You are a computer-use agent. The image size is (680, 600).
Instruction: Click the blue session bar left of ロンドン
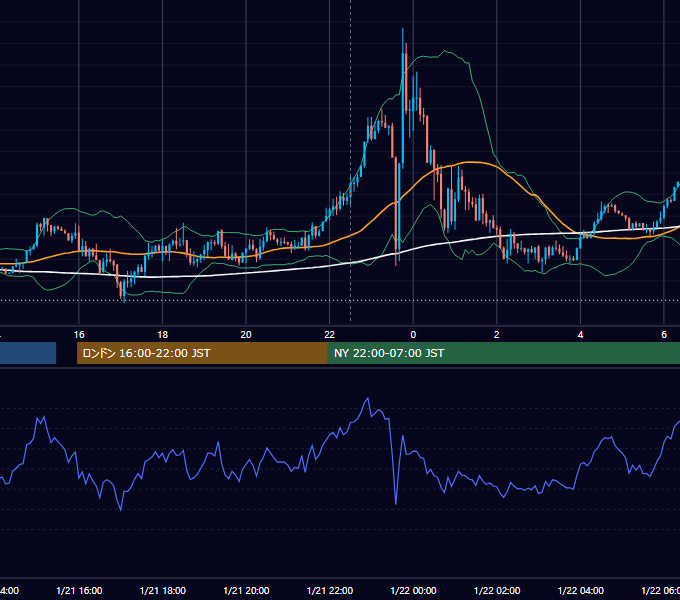click(28, 353)
